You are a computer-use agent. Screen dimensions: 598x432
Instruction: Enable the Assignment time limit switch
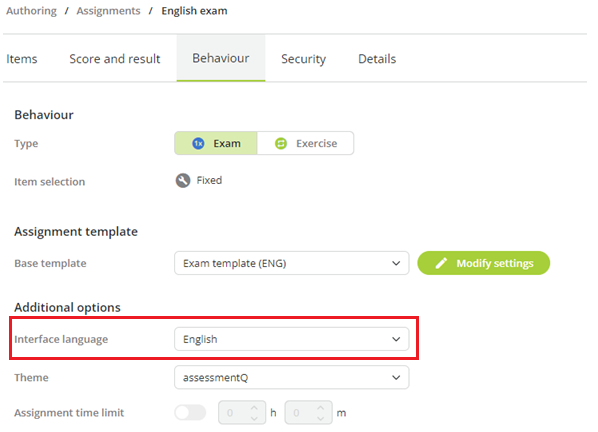pyautogui.click(x=190, y=413)
